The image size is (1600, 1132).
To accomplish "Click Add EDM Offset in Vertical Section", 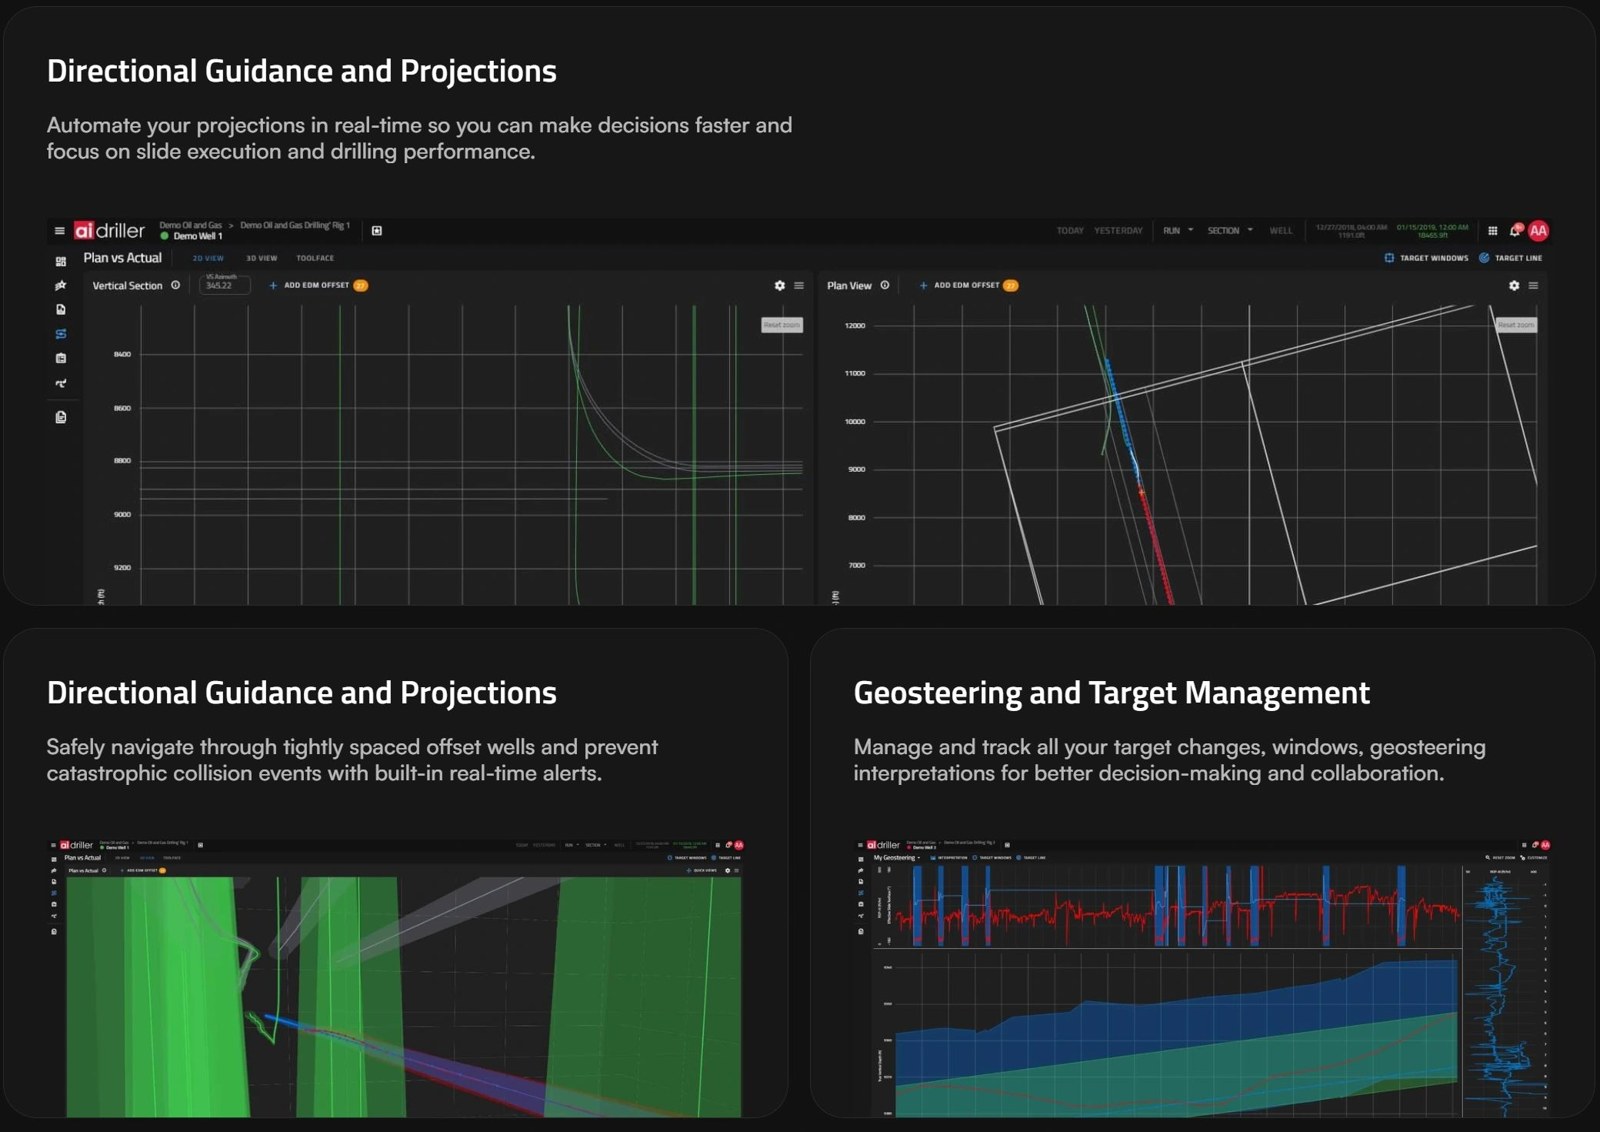I will pyautogui.click(x=309, y=286).
